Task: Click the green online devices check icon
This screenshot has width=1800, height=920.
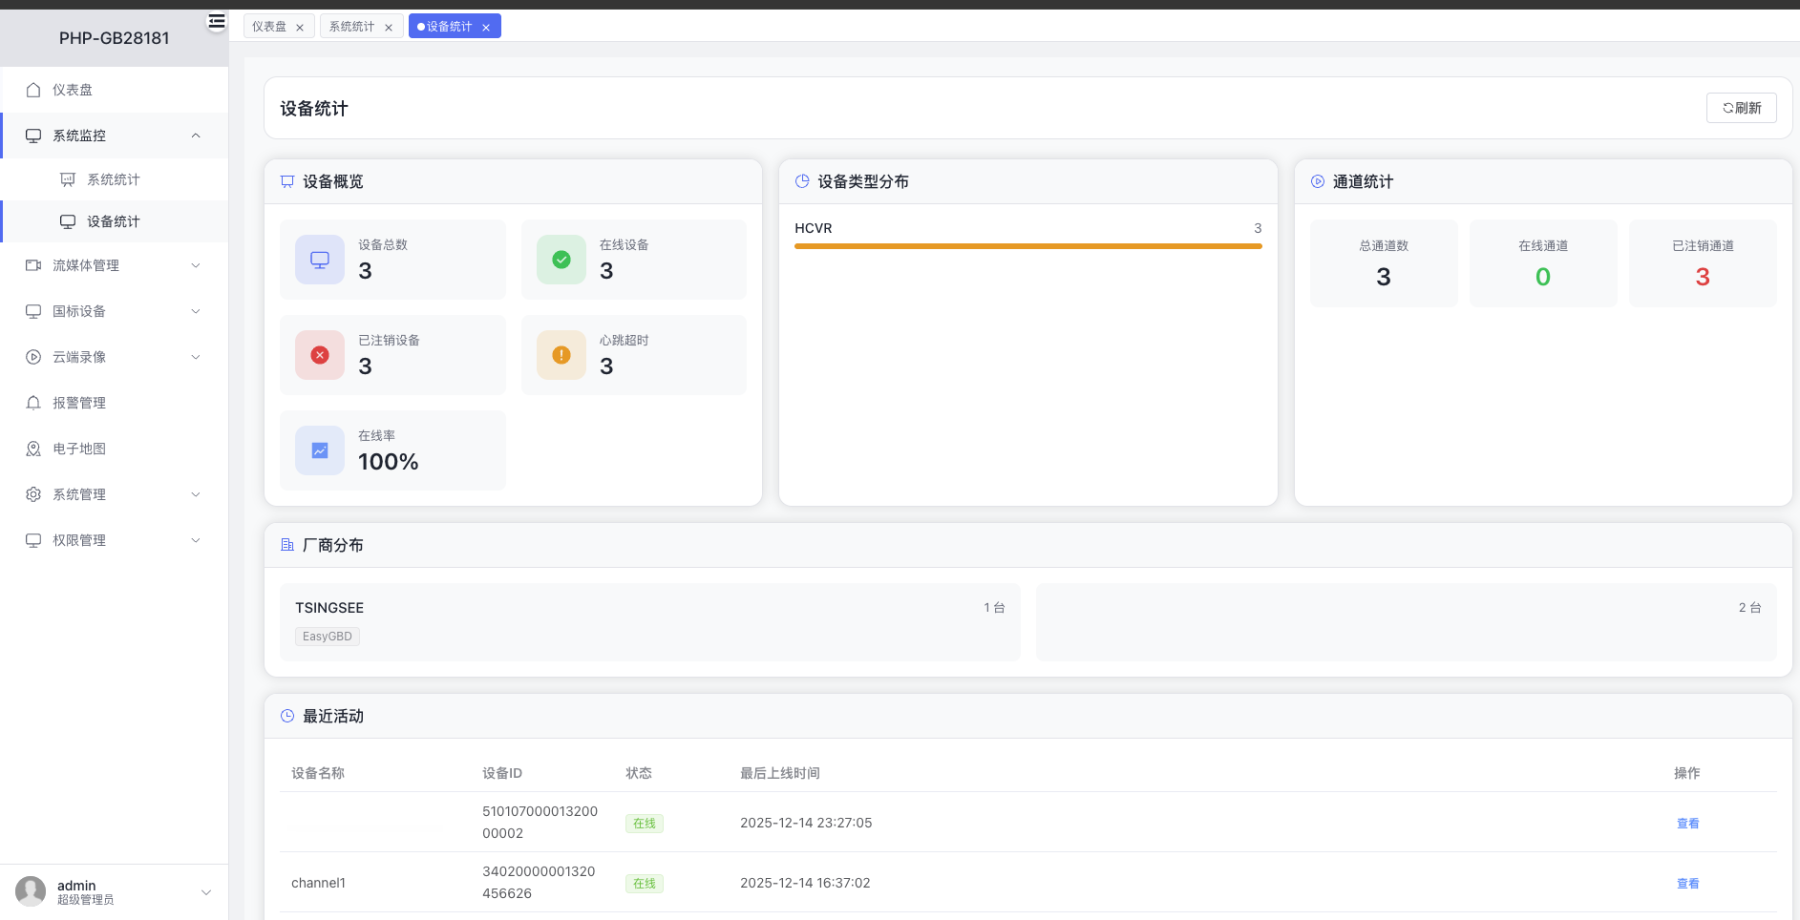Action: pyautogui.click(x=561, y=260)
